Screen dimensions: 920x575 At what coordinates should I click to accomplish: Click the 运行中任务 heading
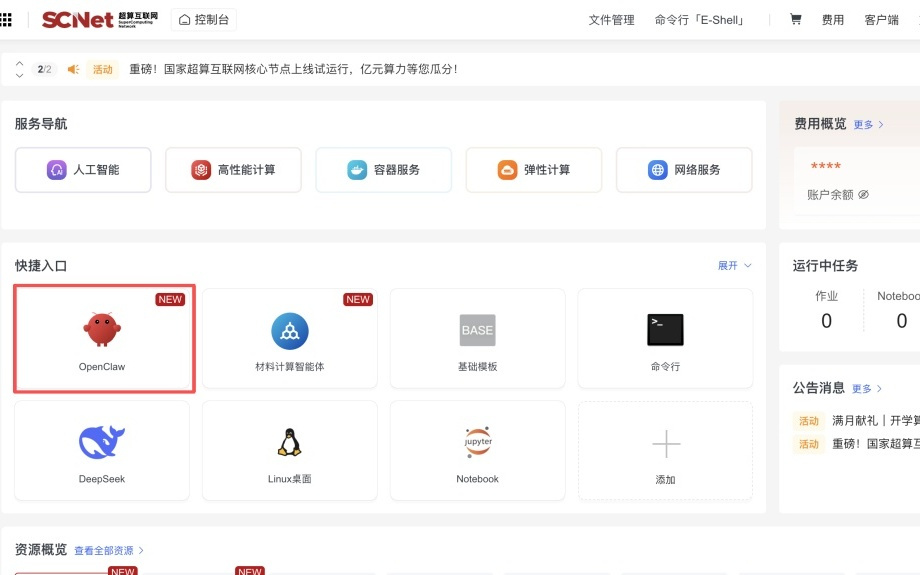pos(825,266)
